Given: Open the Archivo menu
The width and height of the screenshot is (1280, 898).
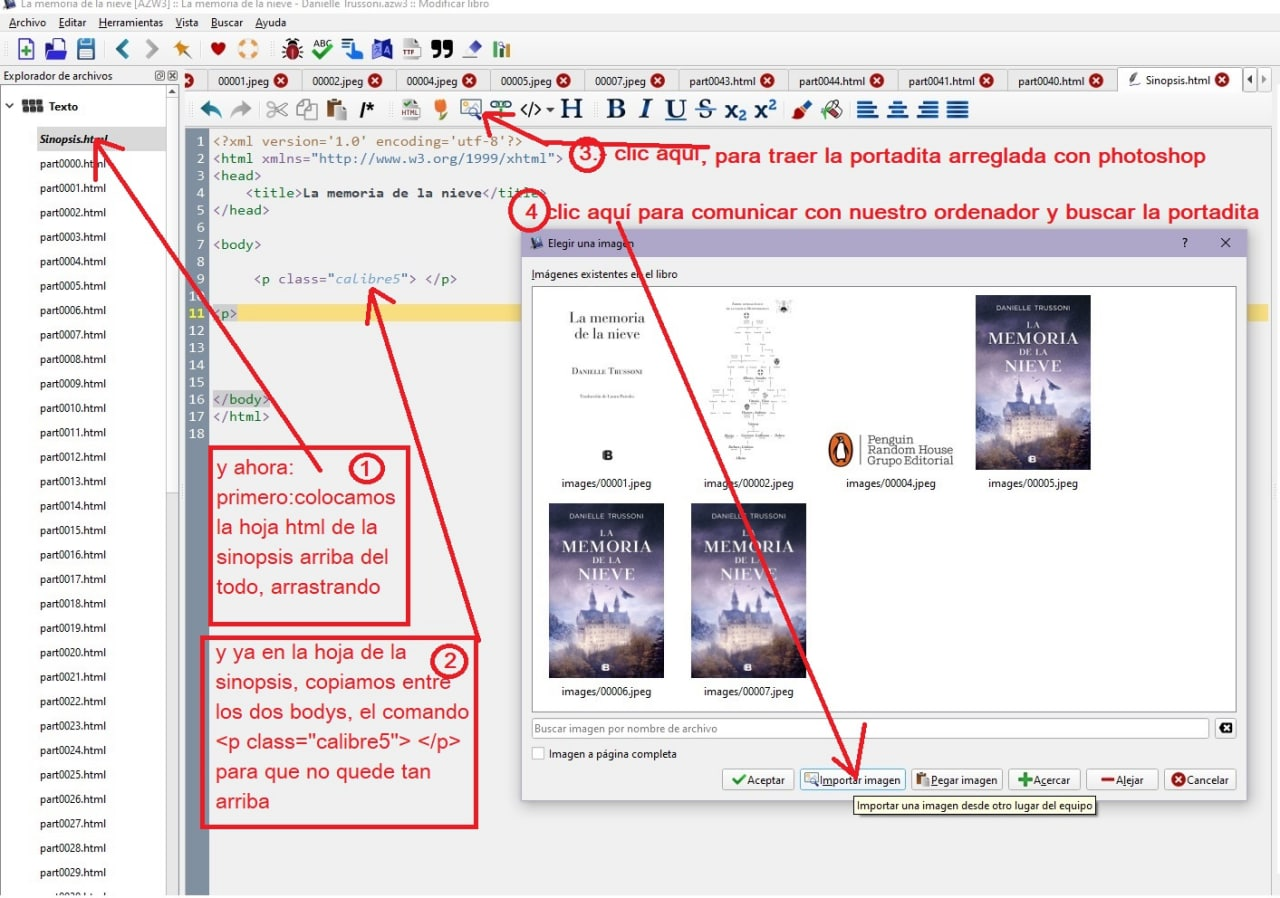Looking at the screenshot, I should (x=27, y=22).
